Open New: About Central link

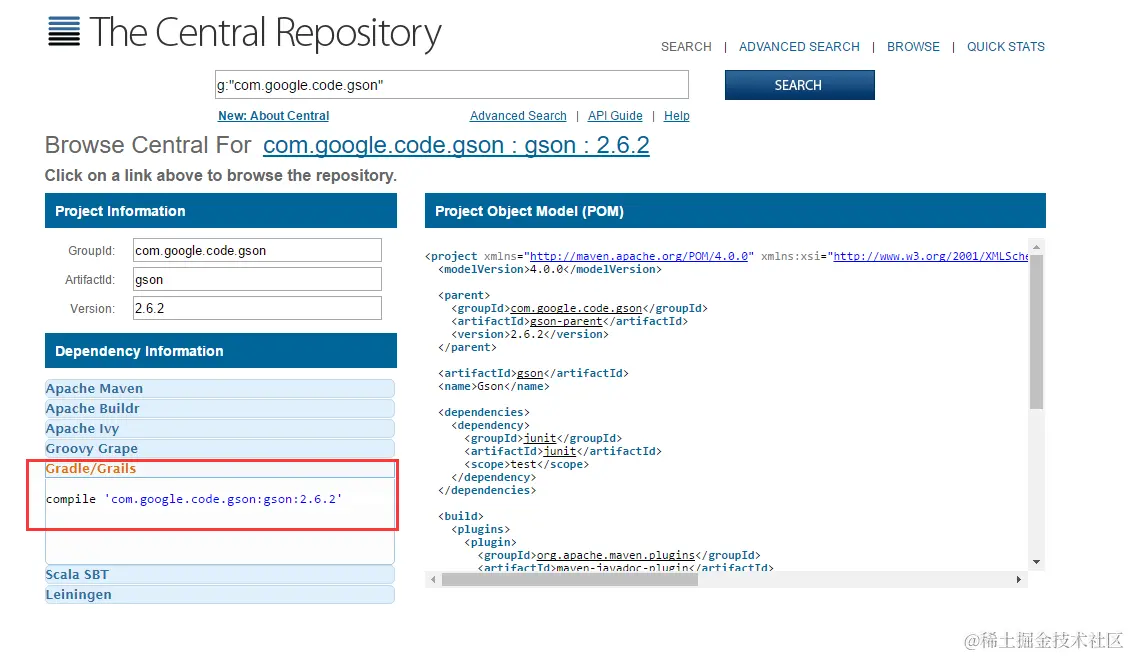tap(273, 116)
